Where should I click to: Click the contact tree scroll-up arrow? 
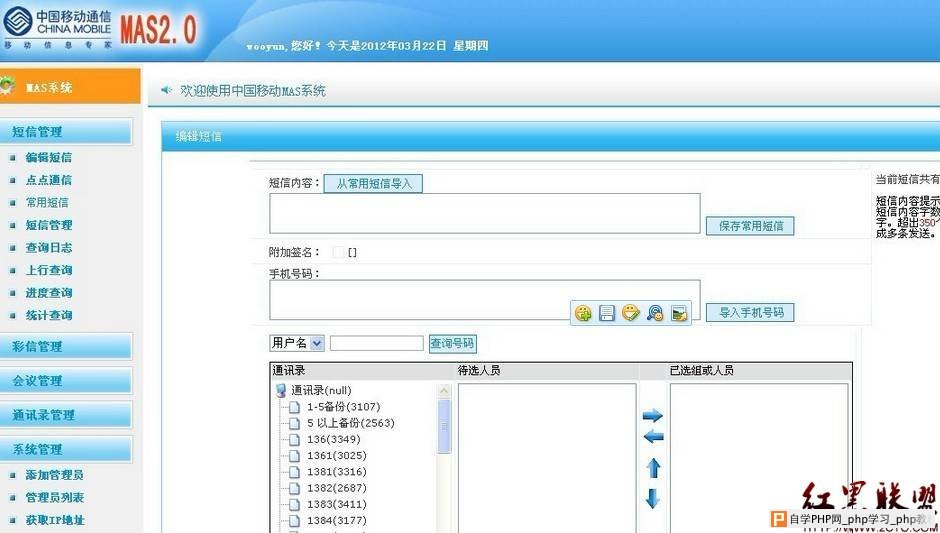(x=444, y=392)
